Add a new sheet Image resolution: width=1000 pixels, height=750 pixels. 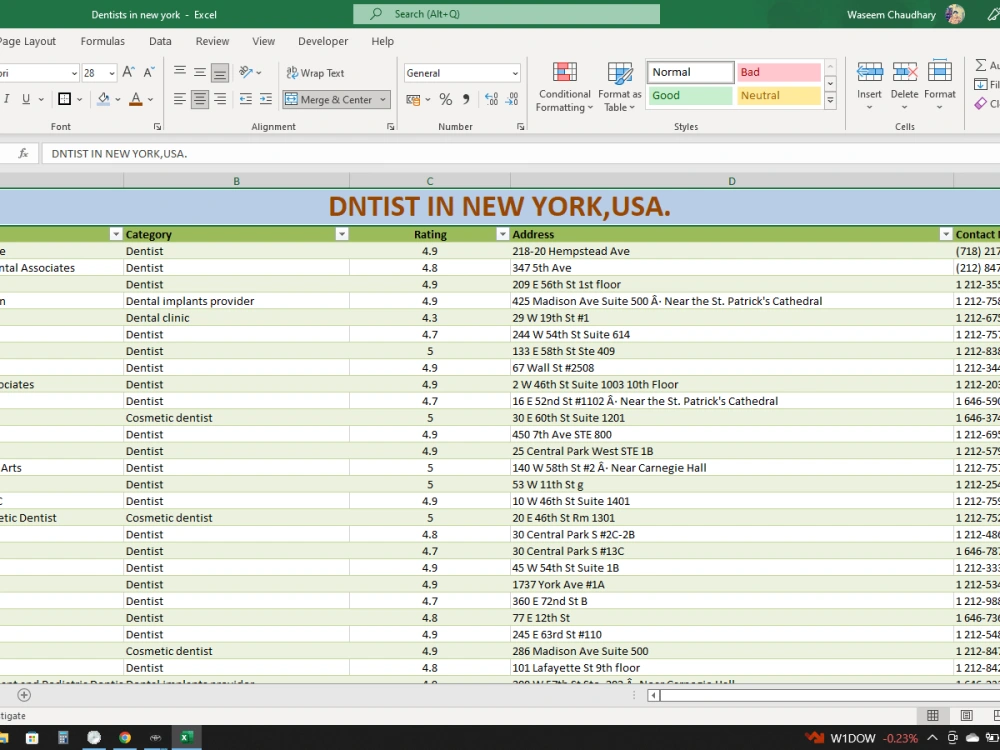[x=24, y=695]
